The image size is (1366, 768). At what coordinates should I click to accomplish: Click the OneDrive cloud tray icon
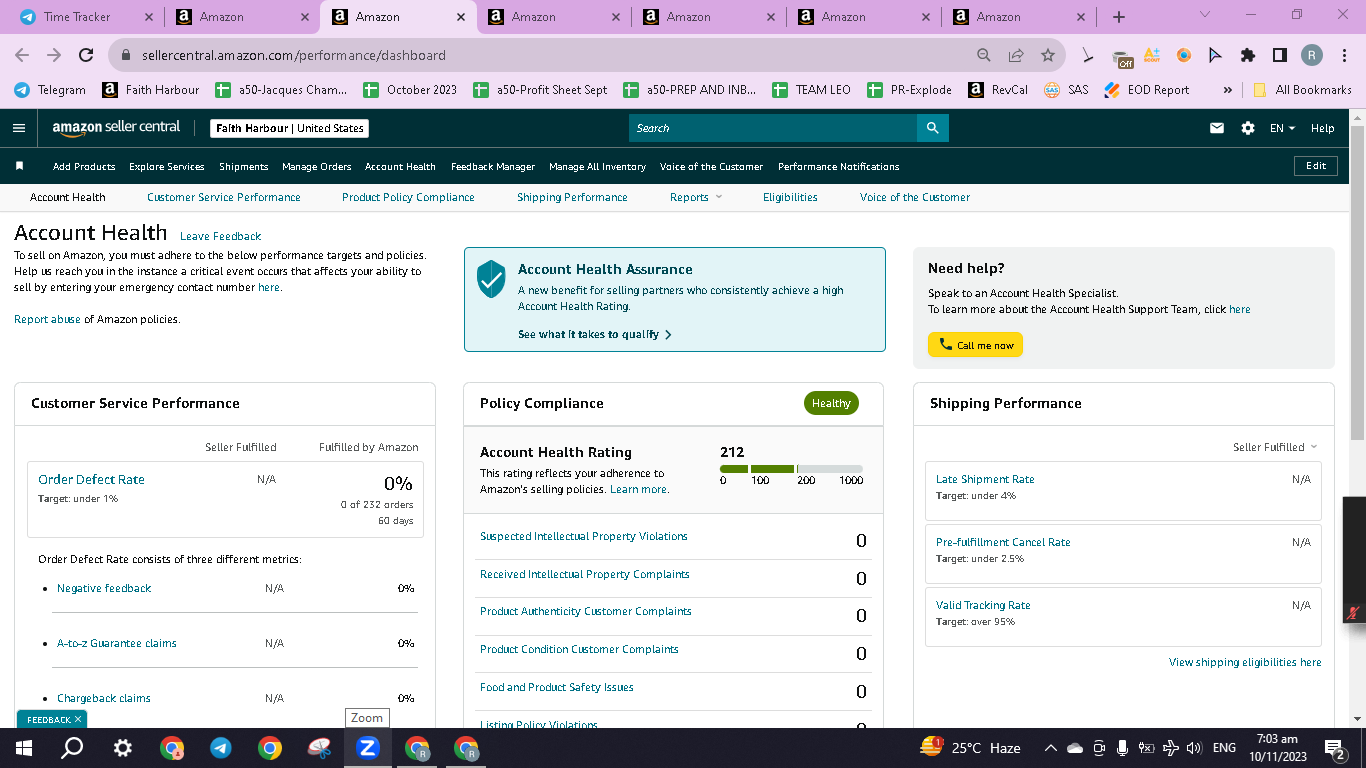pyautogui.click(x=1075, y=748)
